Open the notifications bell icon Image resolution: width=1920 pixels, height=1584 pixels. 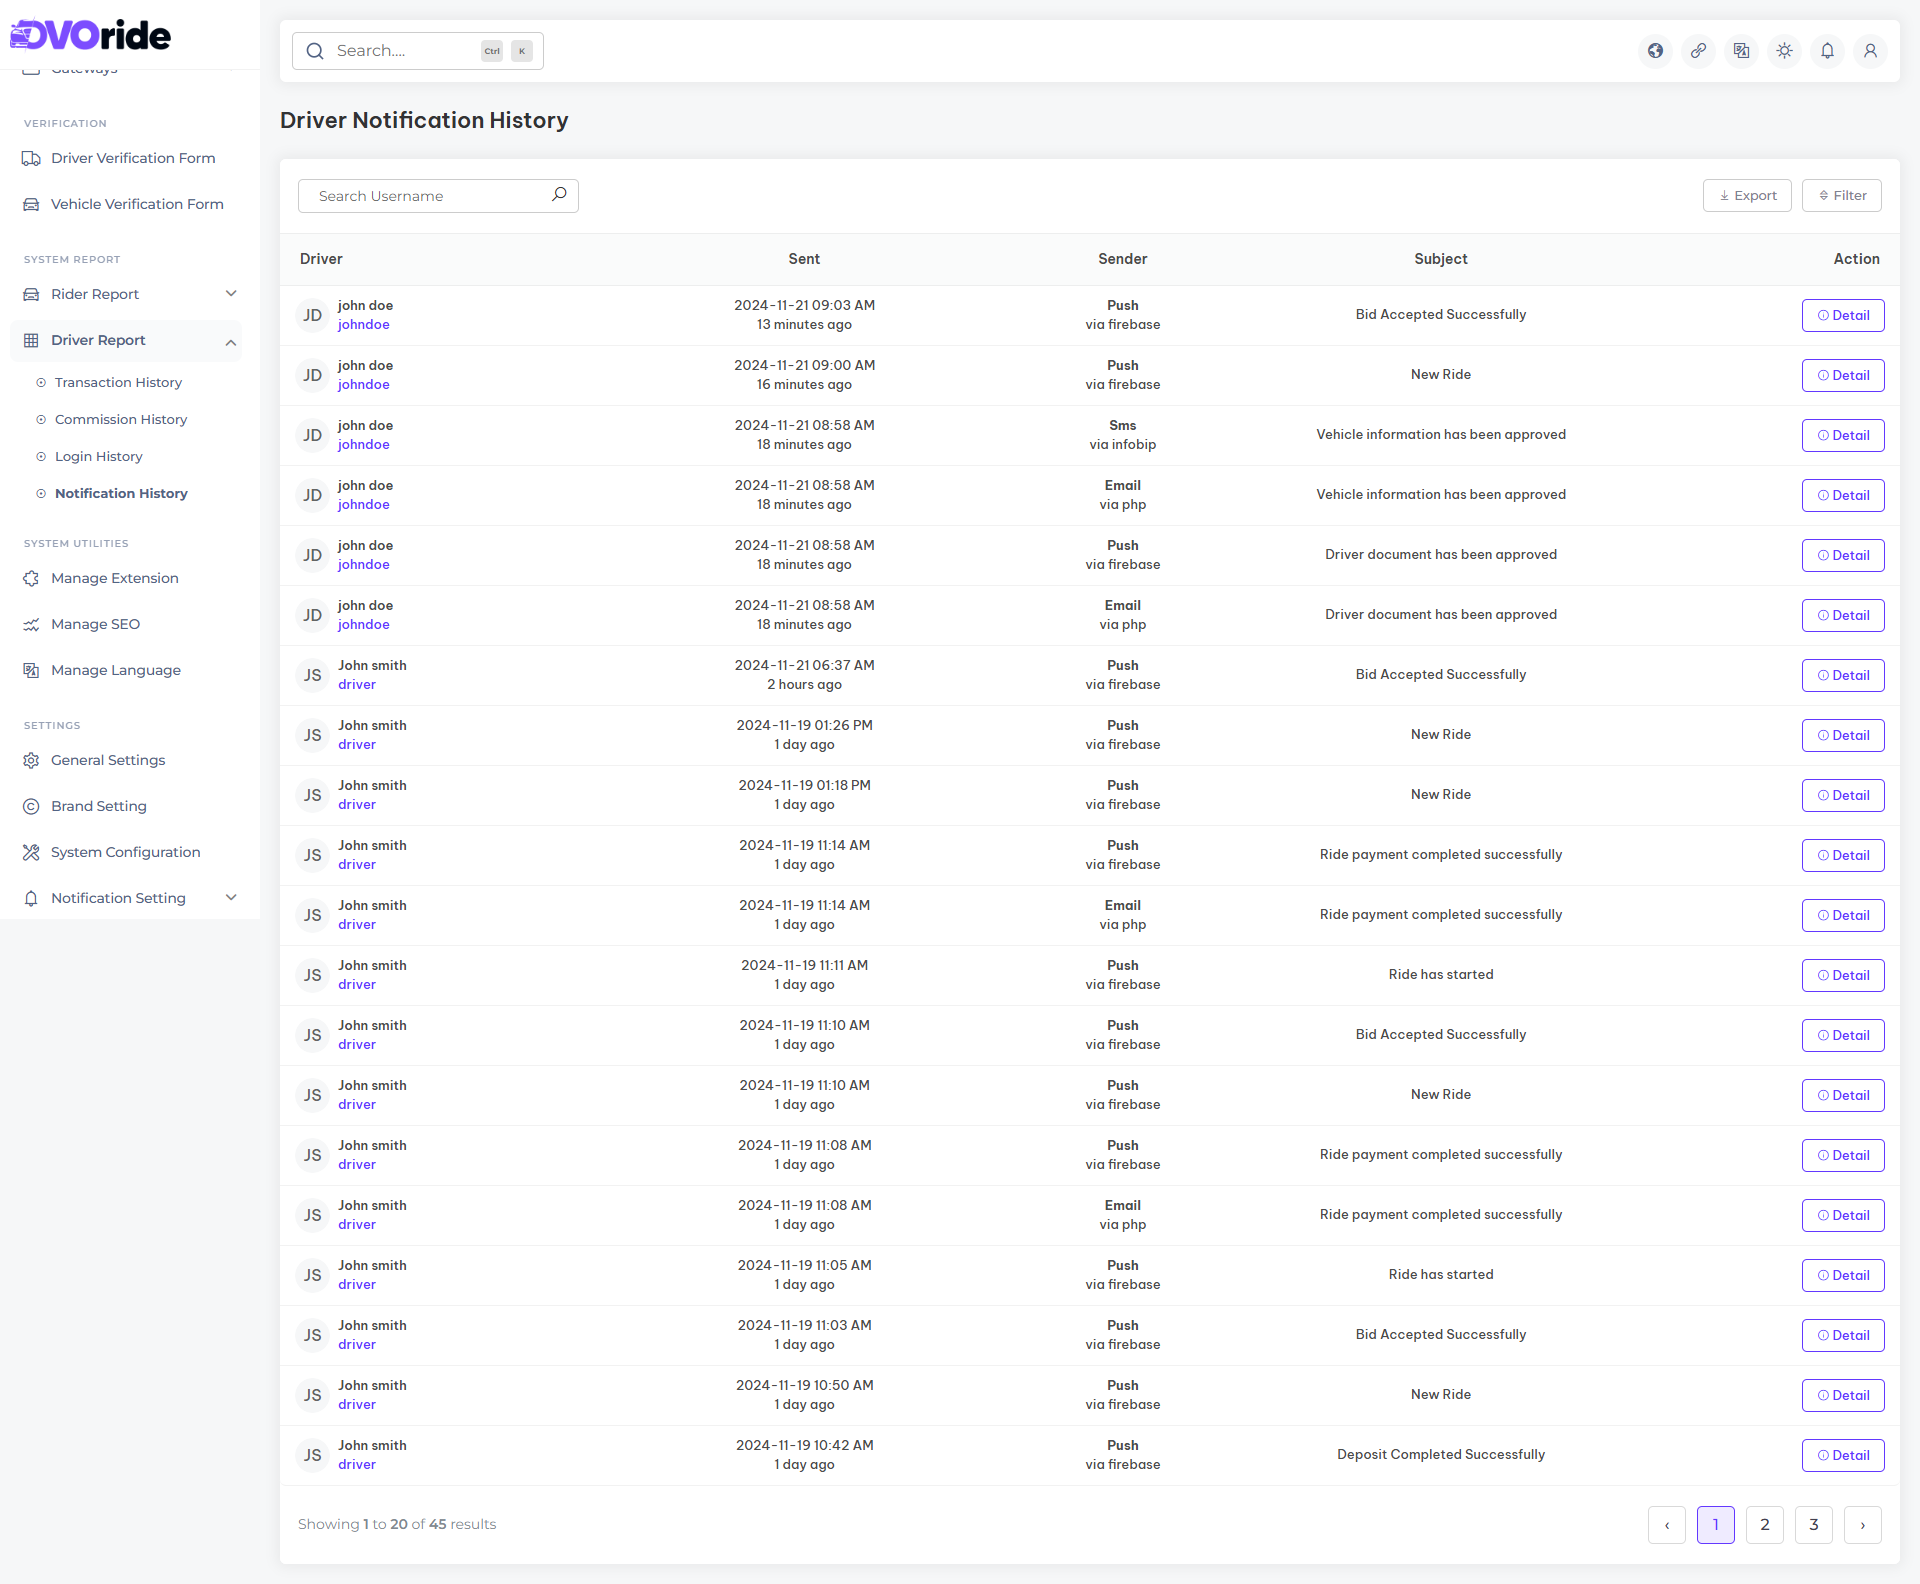(1828, 51)
